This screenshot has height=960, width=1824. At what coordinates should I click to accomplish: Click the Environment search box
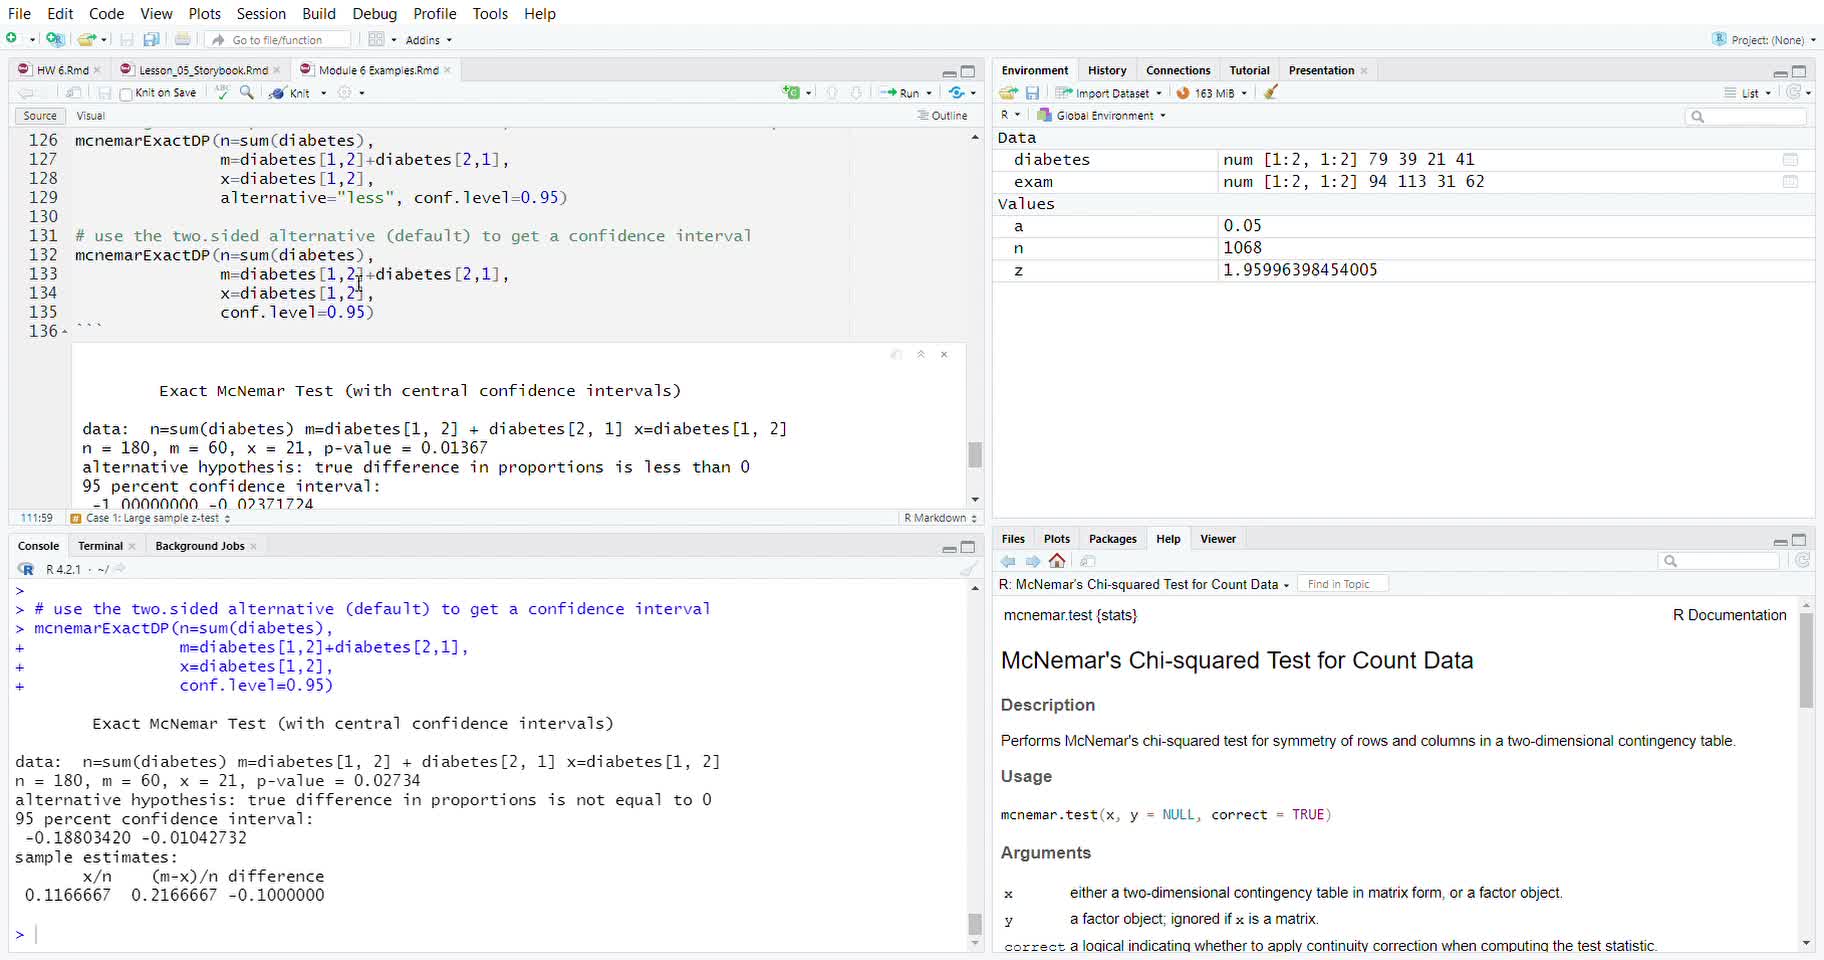click(1746, 116)
